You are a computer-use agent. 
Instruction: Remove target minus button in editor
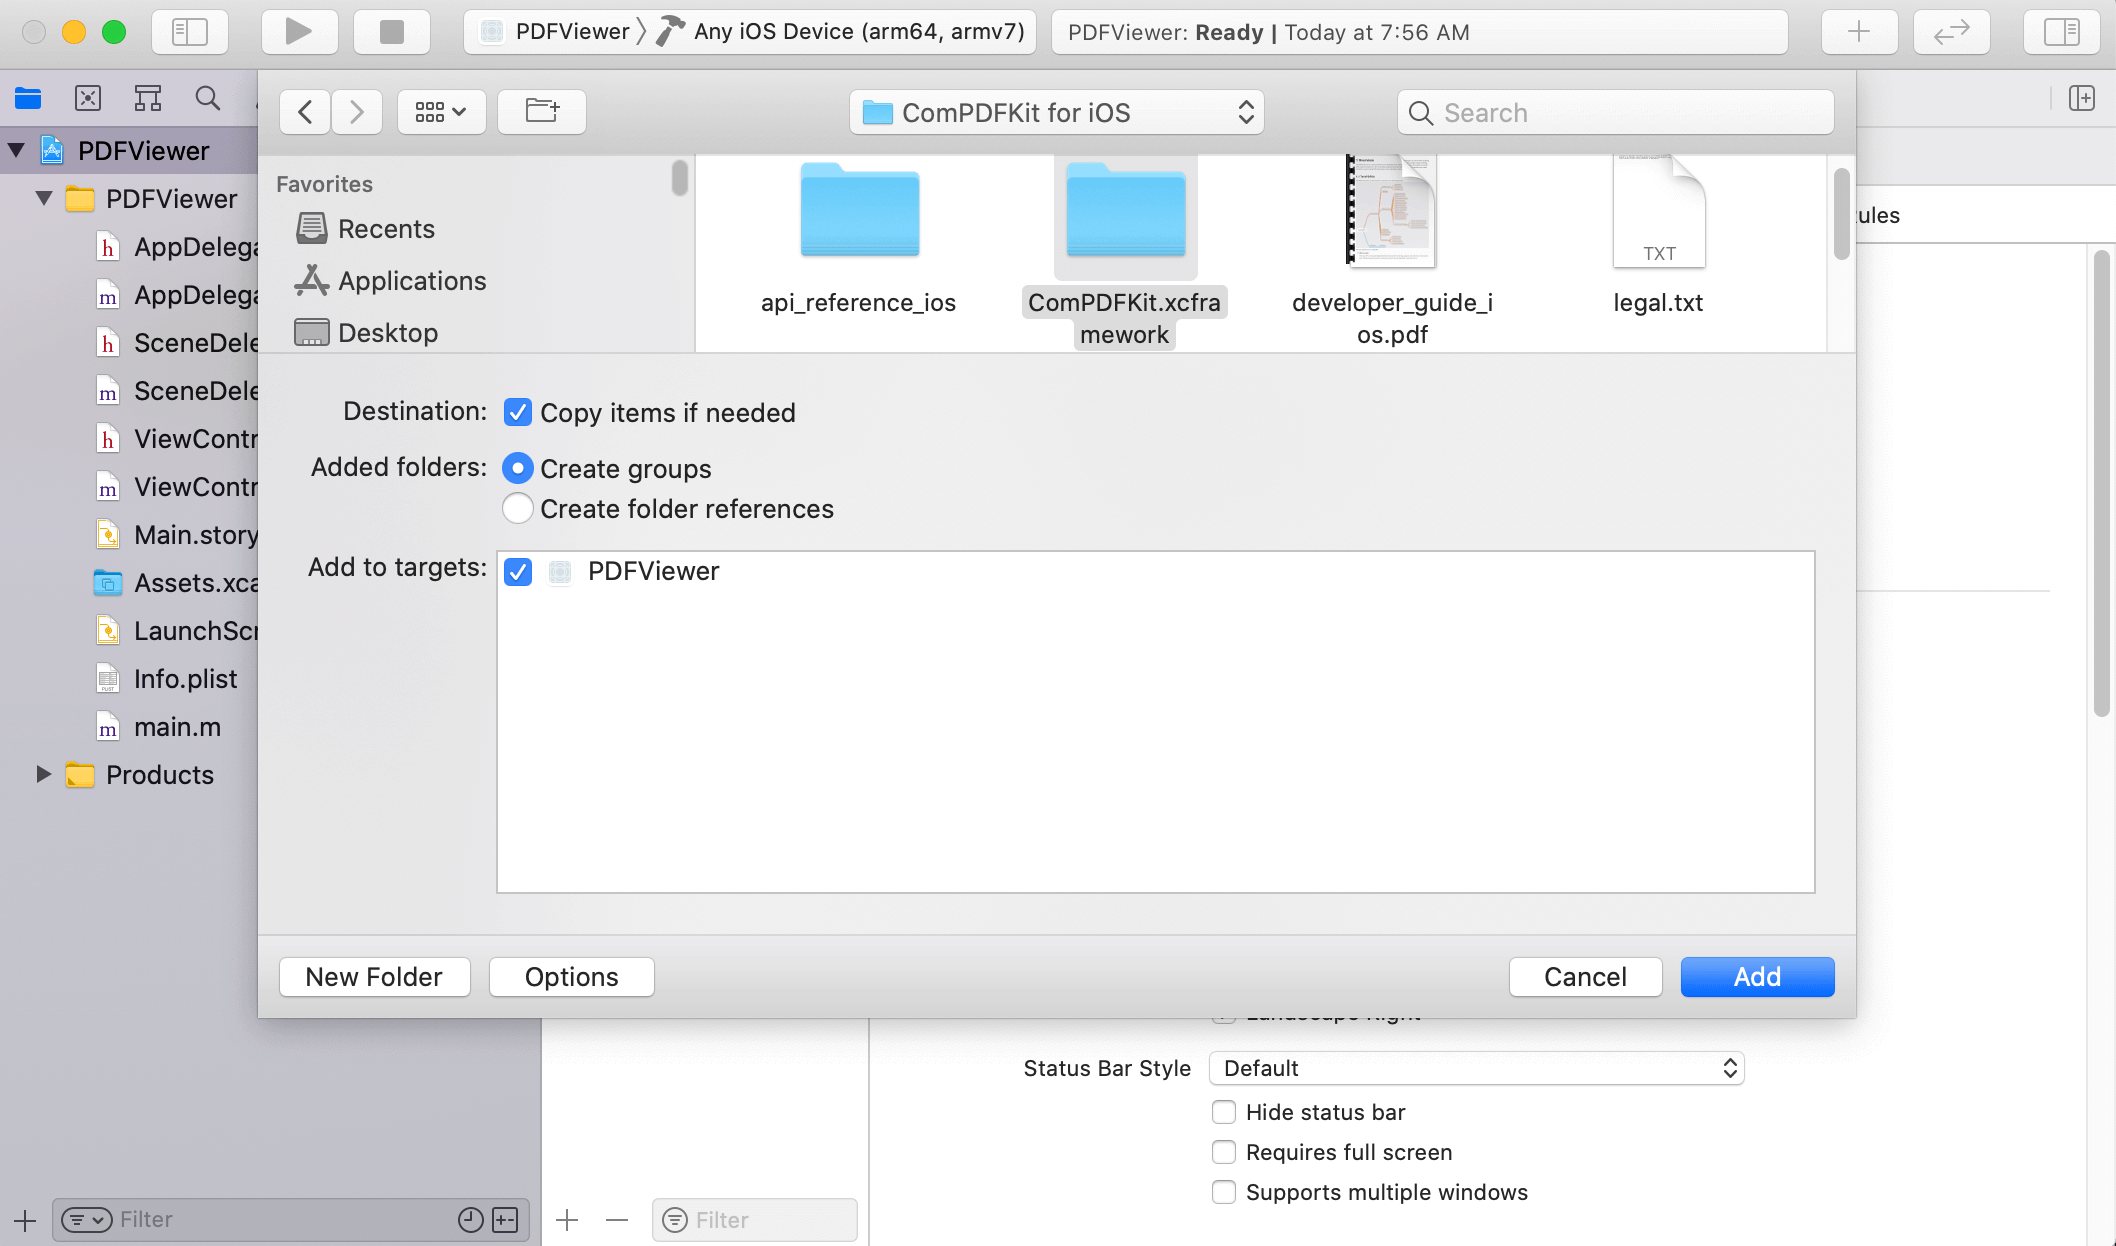point(617,1220)
